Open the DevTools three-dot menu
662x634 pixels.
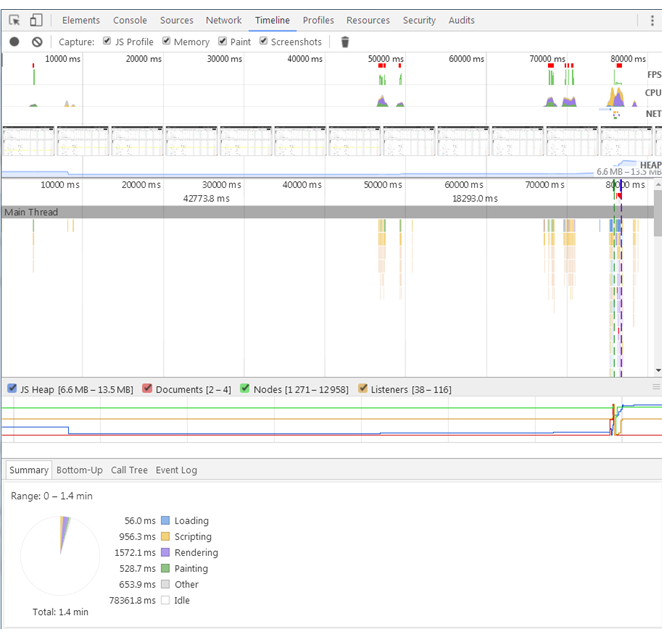tap(652, 20)
